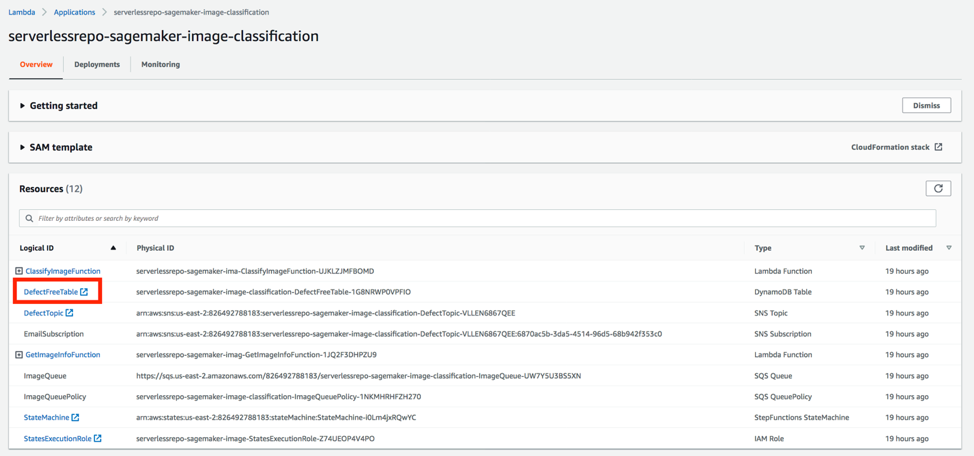Image resolution: width=974 pixels, height=456 pixels.
Task: Click the external link icon next to StateMachine
Action: click(75, 417)
